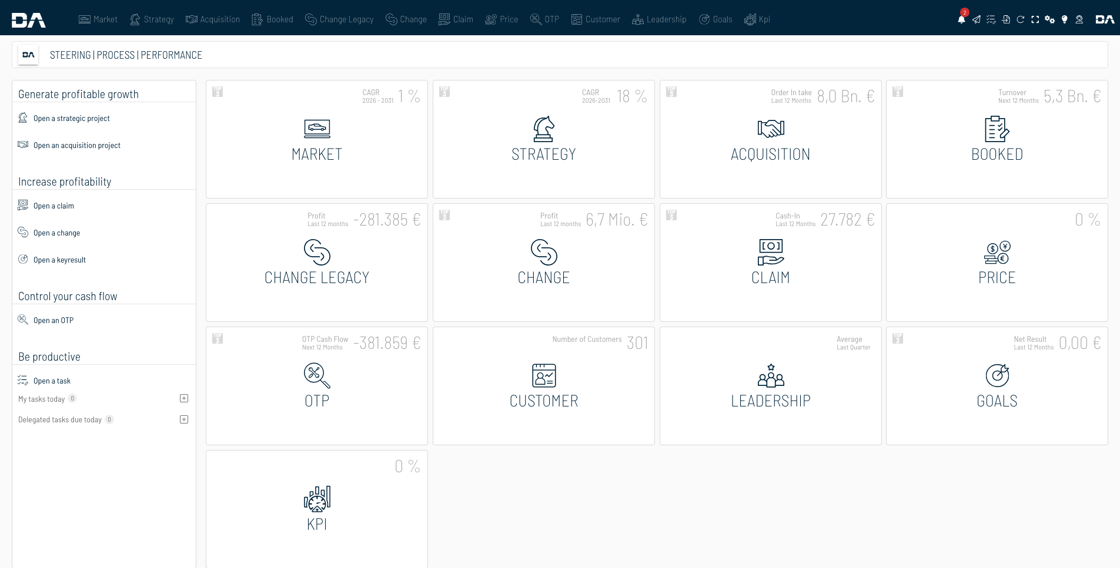Expand My tasks today with plus box
Image resolution: width=1120 pixels, height=568 pixels.
184,399
